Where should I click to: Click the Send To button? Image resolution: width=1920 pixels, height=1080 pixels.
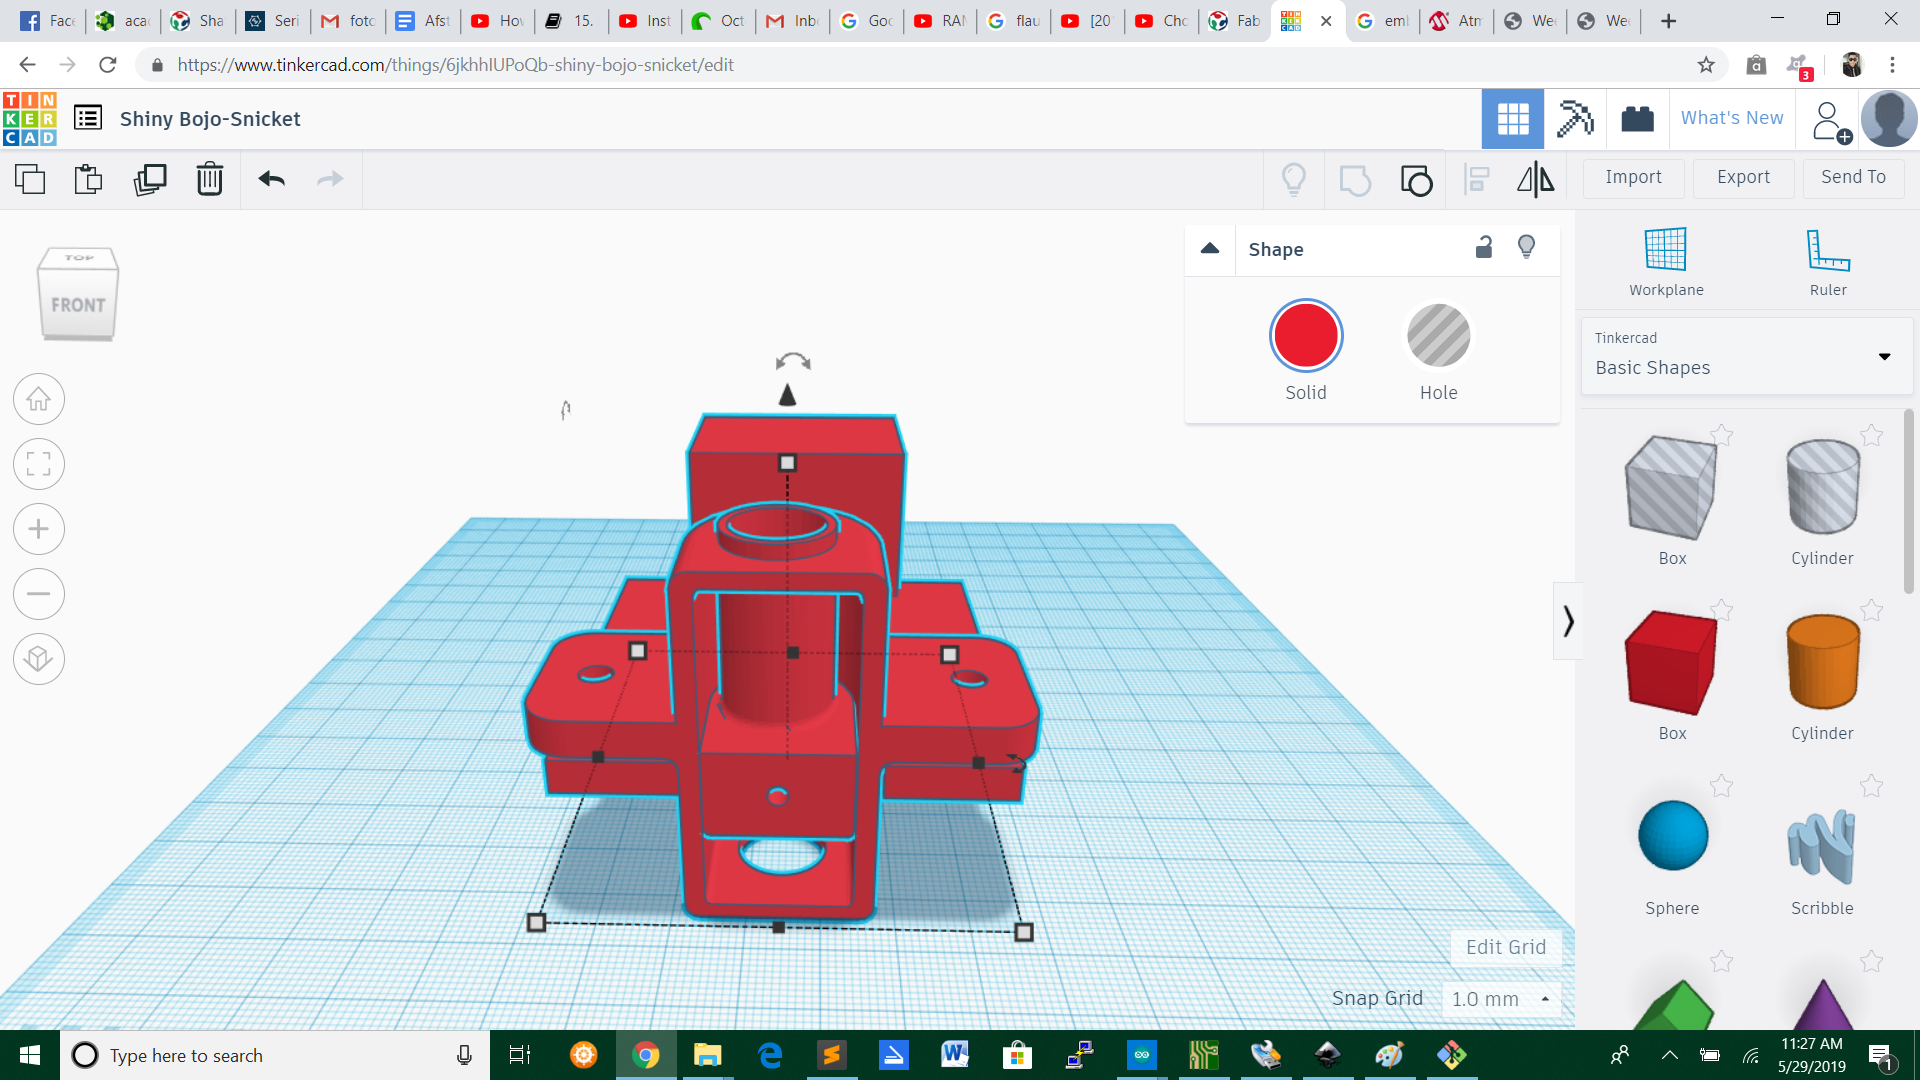click(x=1853, y=177)
